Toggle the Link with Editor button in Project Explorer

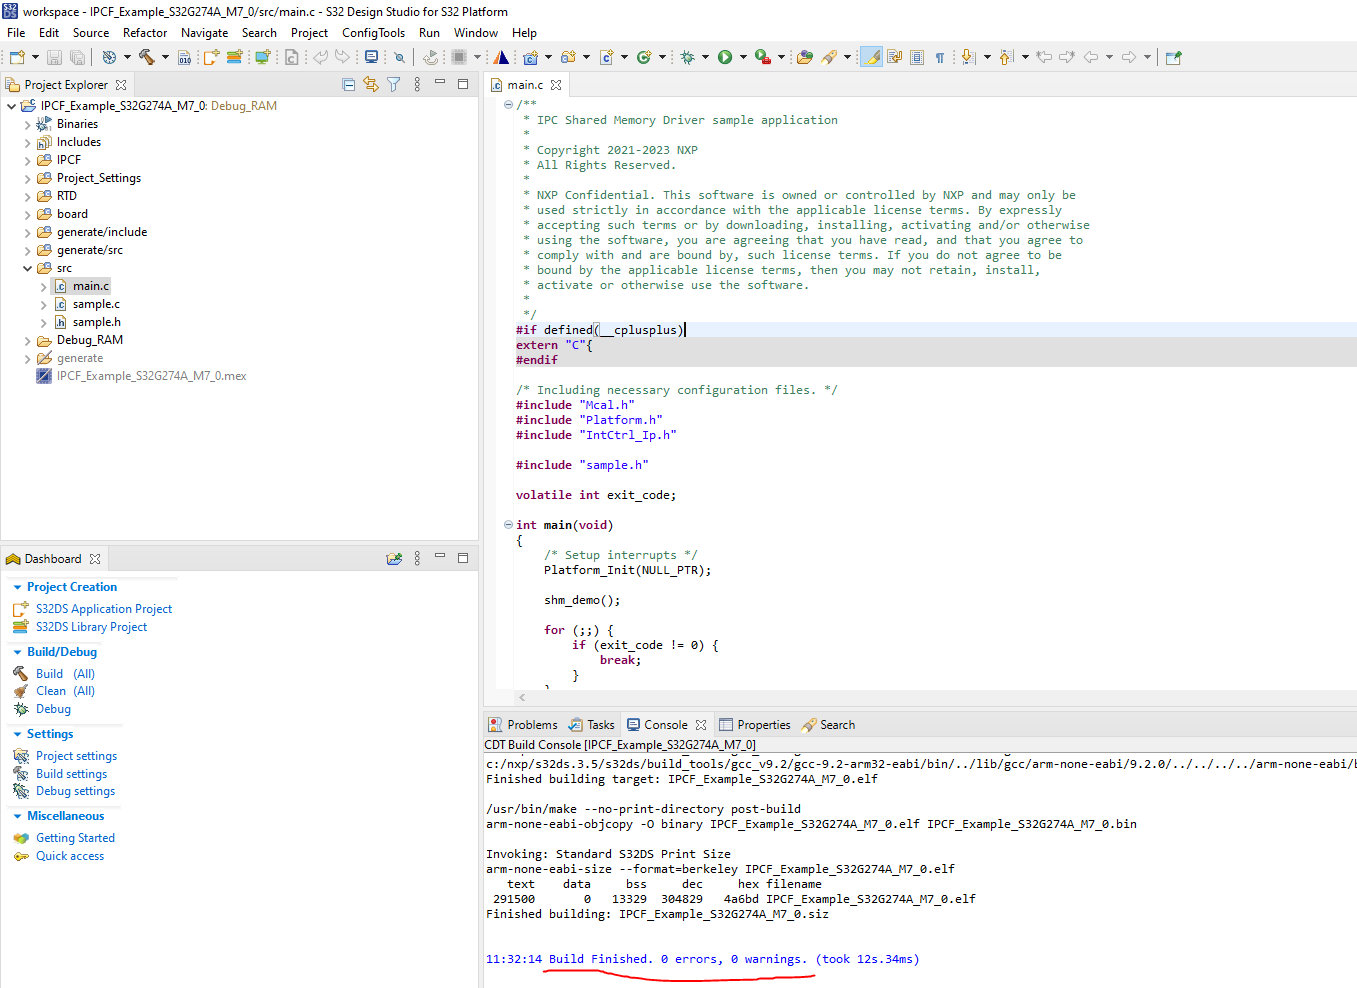[370, 84]
